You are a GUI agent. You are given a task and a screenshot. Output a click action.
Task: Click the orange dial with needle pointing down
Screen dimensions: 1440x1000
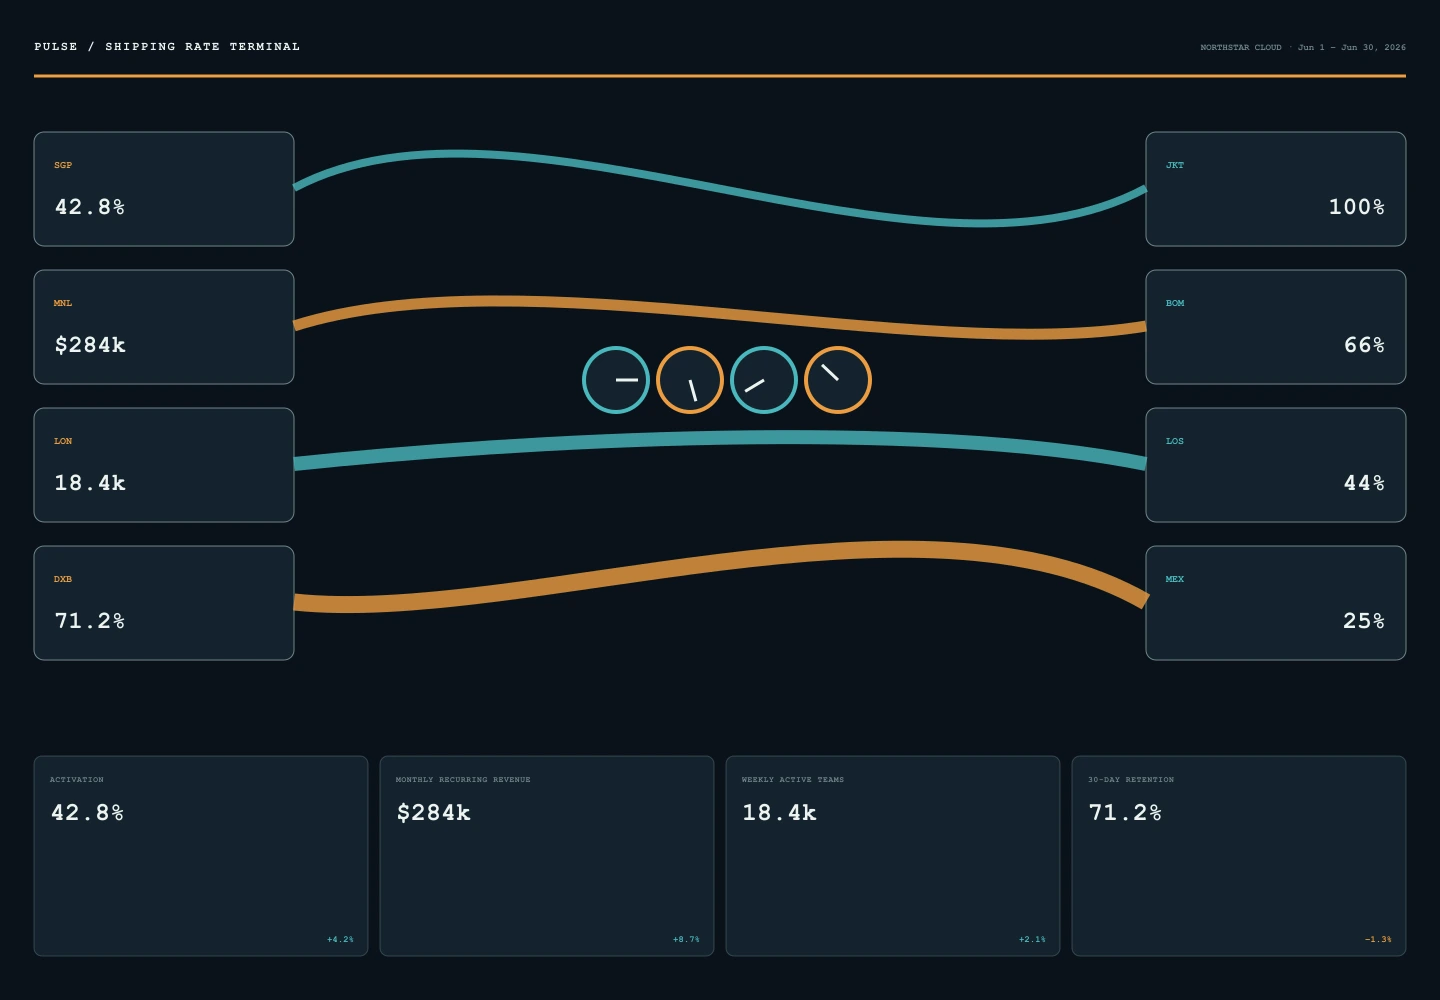pos(690,380)
